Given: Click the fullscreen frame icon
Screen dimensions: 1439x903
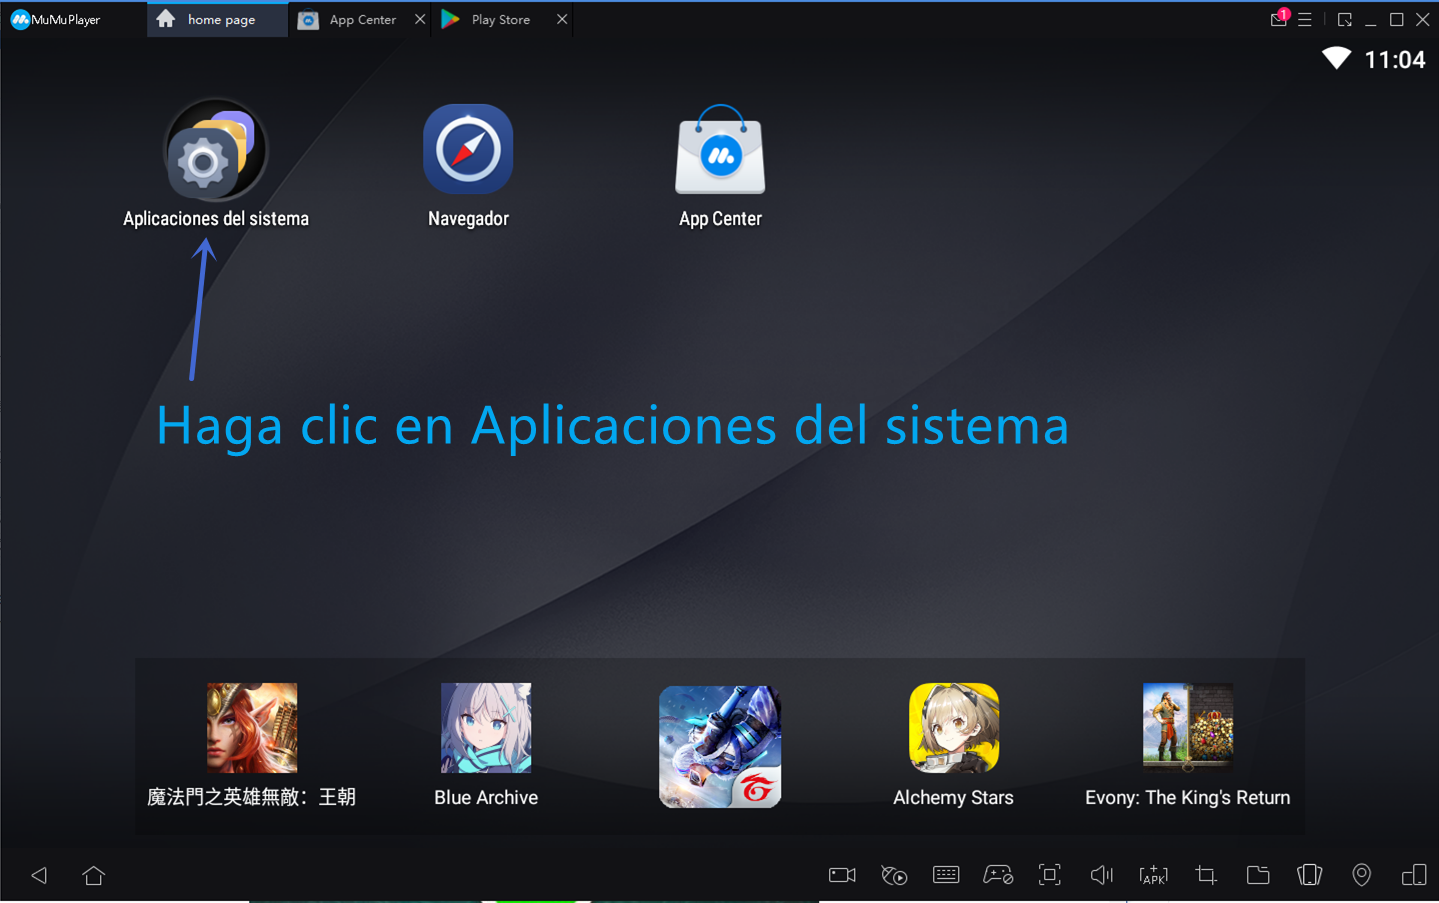Looking at the screenshot, I should (x=1049, y=875).
